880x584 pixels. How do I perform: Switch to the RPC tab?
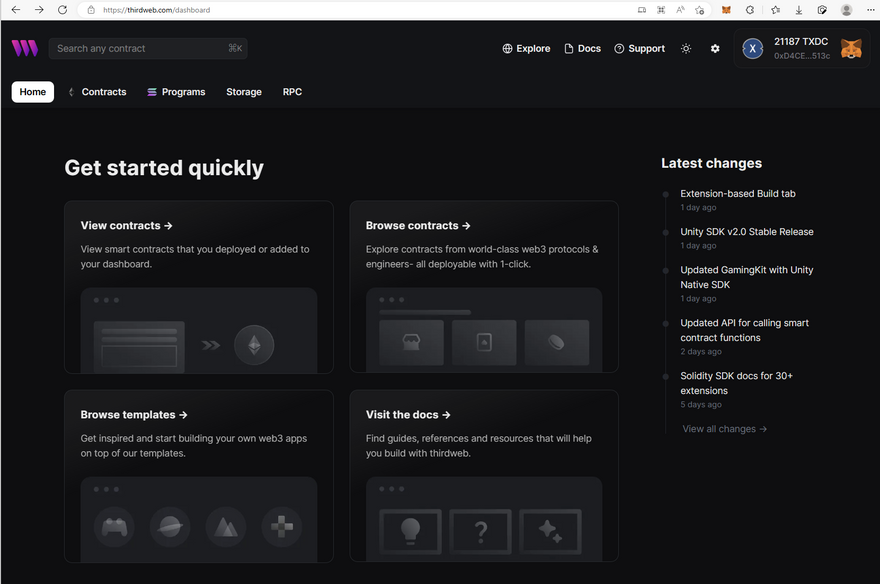[292, 92]
